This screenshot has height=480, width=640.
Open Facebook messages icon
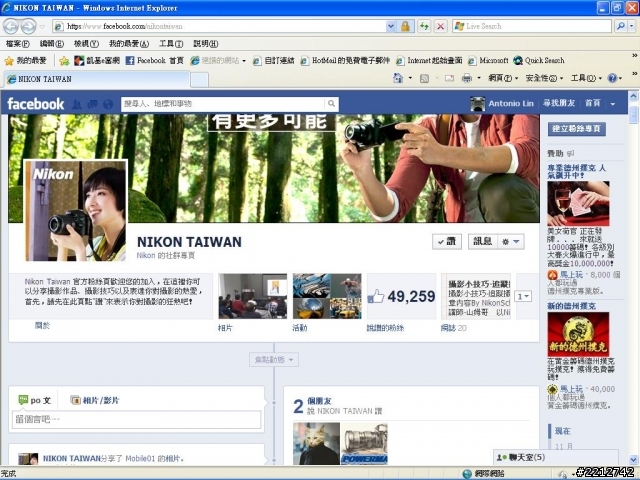(x=92, y=104)
